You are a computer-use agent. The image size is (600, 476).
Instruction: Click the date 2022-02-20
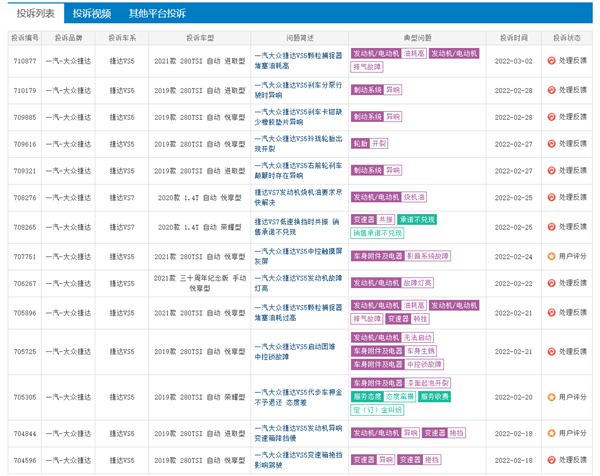[x=514, y=397]
